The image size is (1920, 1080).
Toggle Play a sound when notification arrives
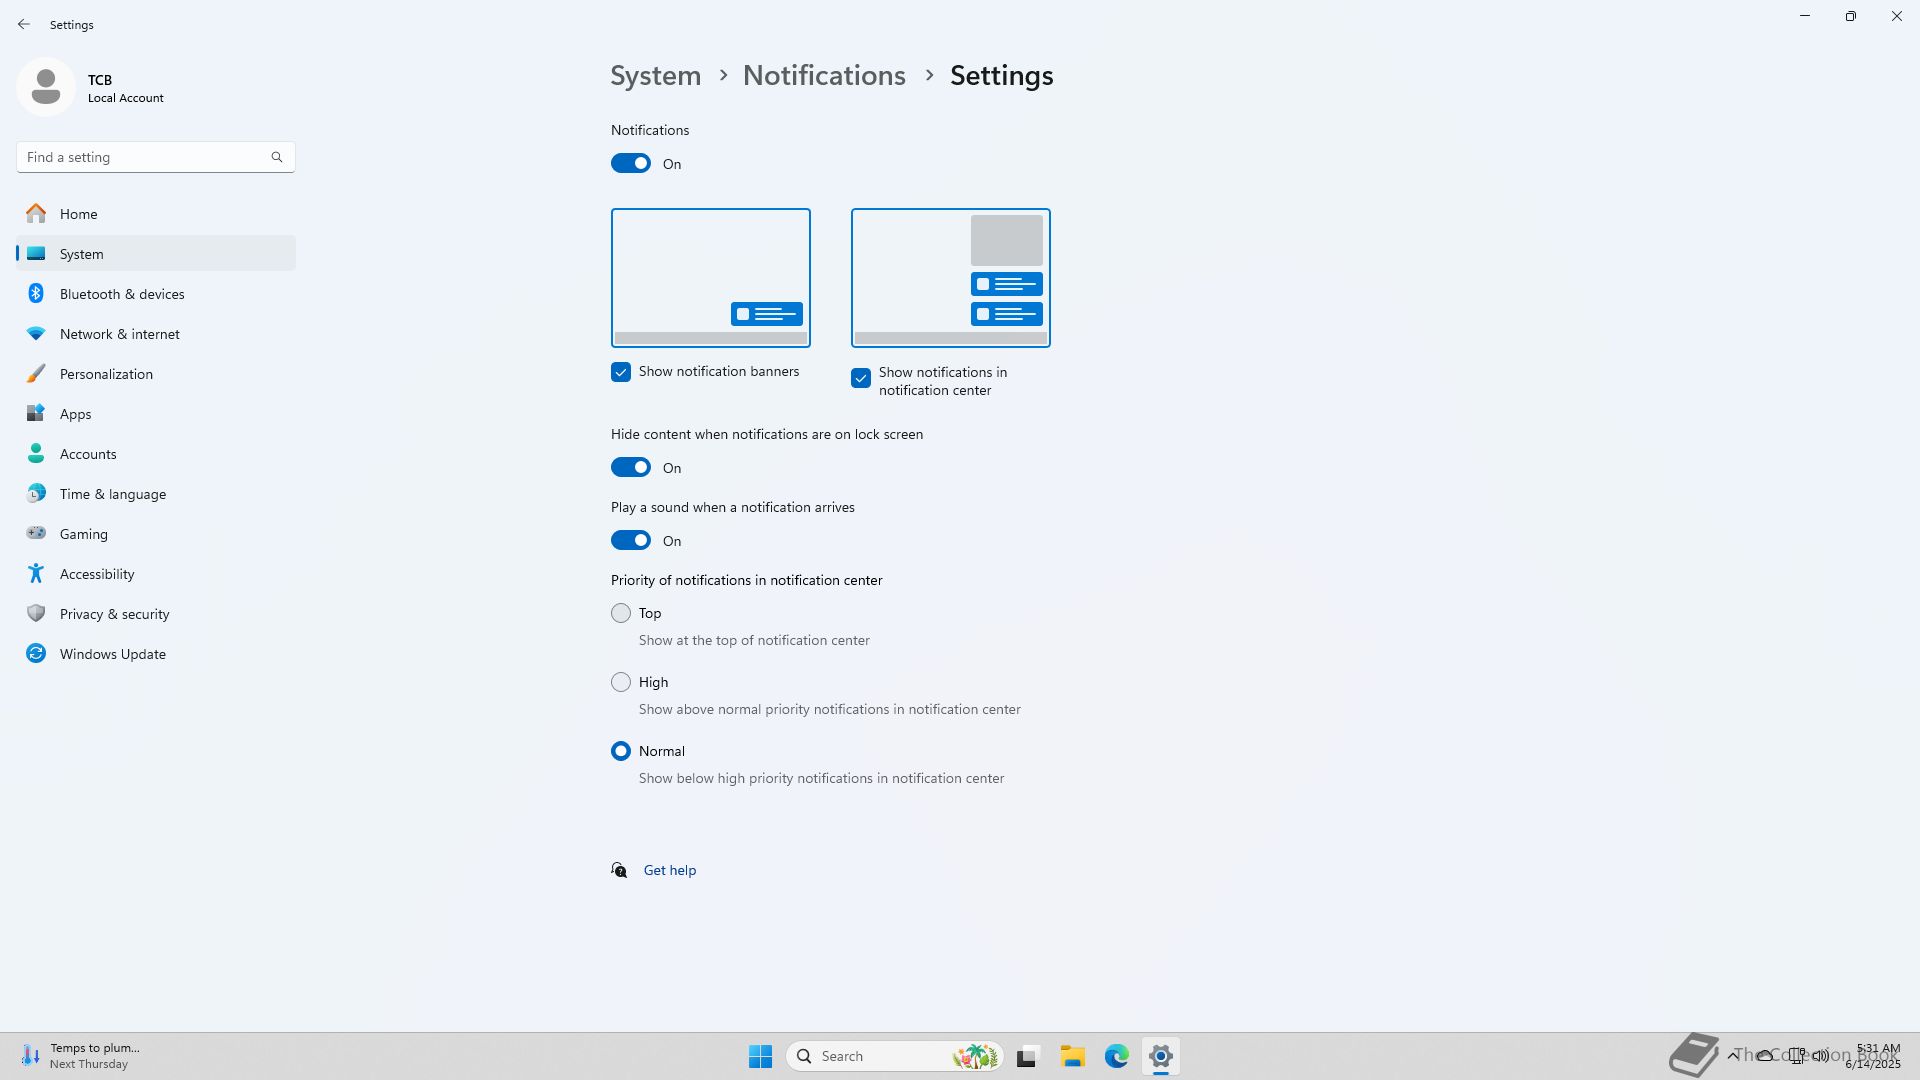(631, 541)
